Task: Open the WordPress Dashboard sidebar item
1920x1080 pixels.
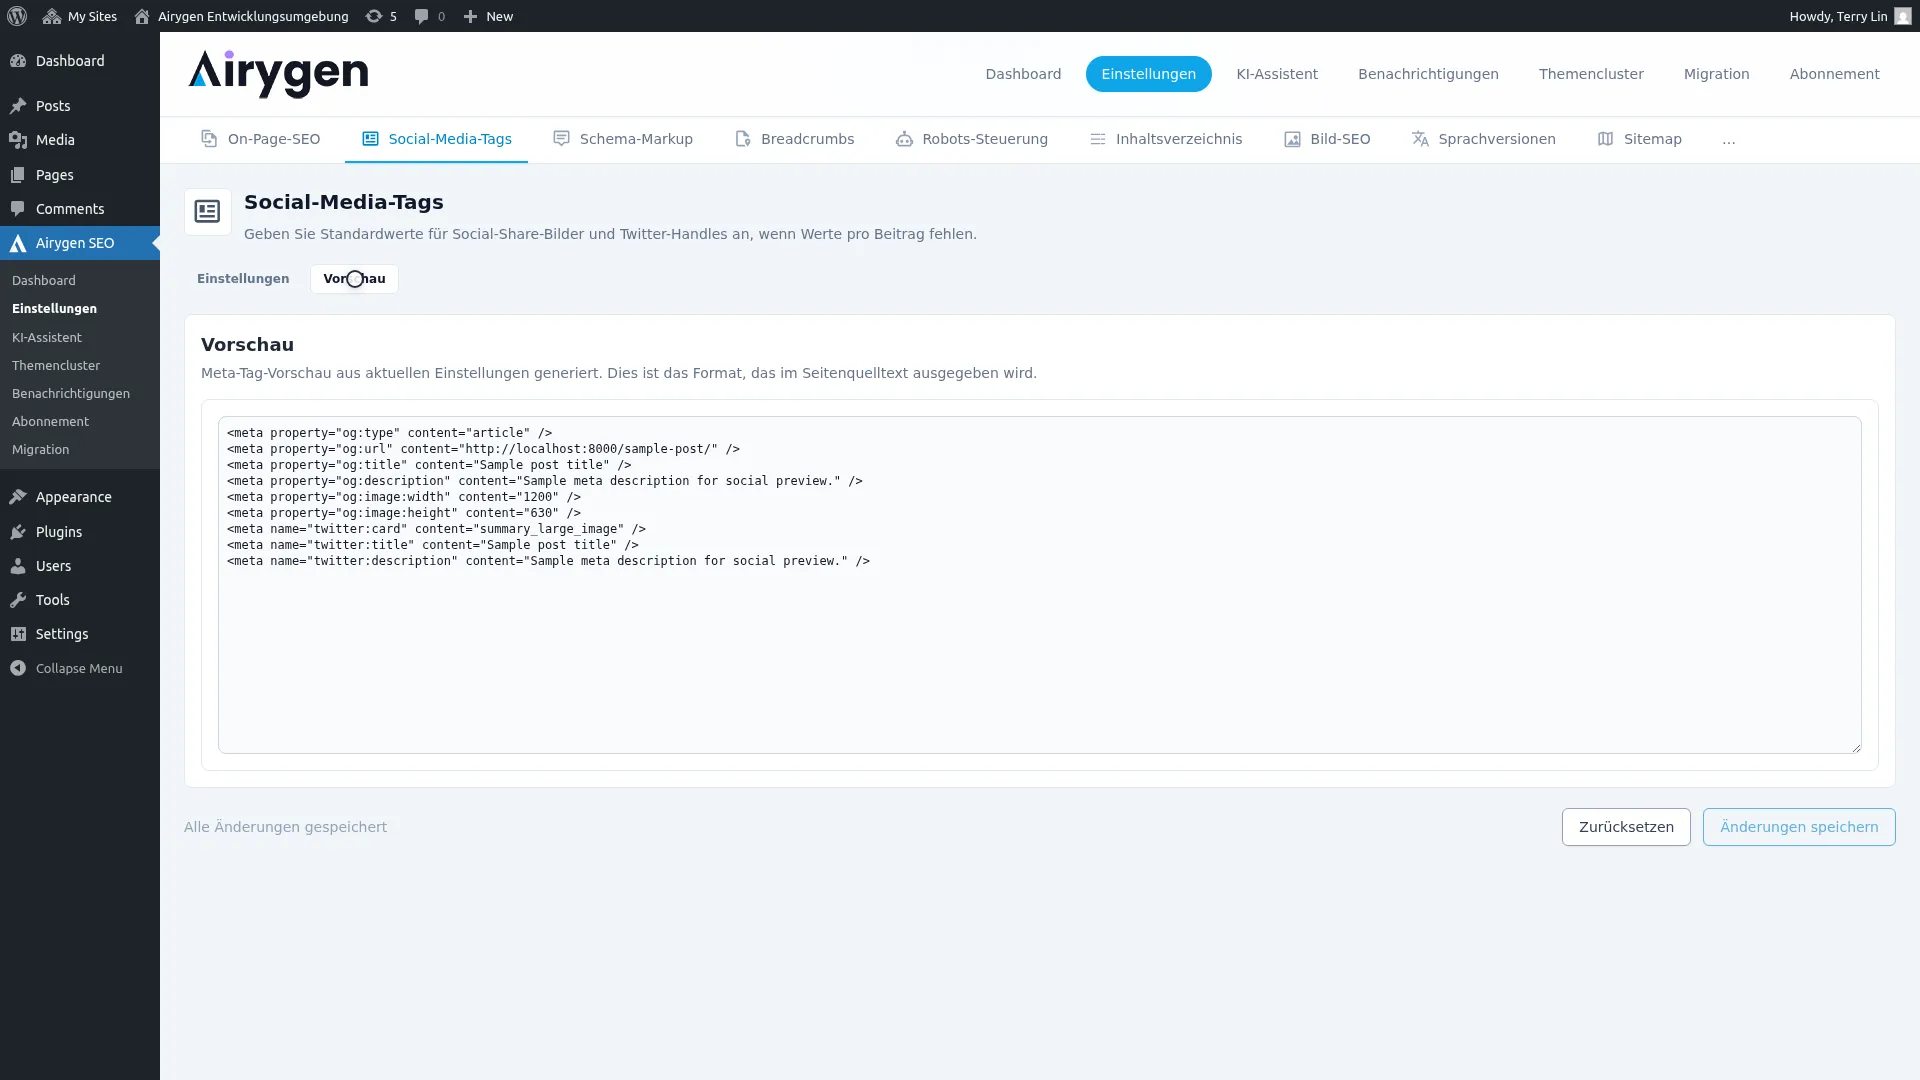Action: pyautogui.click(x=80, y=61)
